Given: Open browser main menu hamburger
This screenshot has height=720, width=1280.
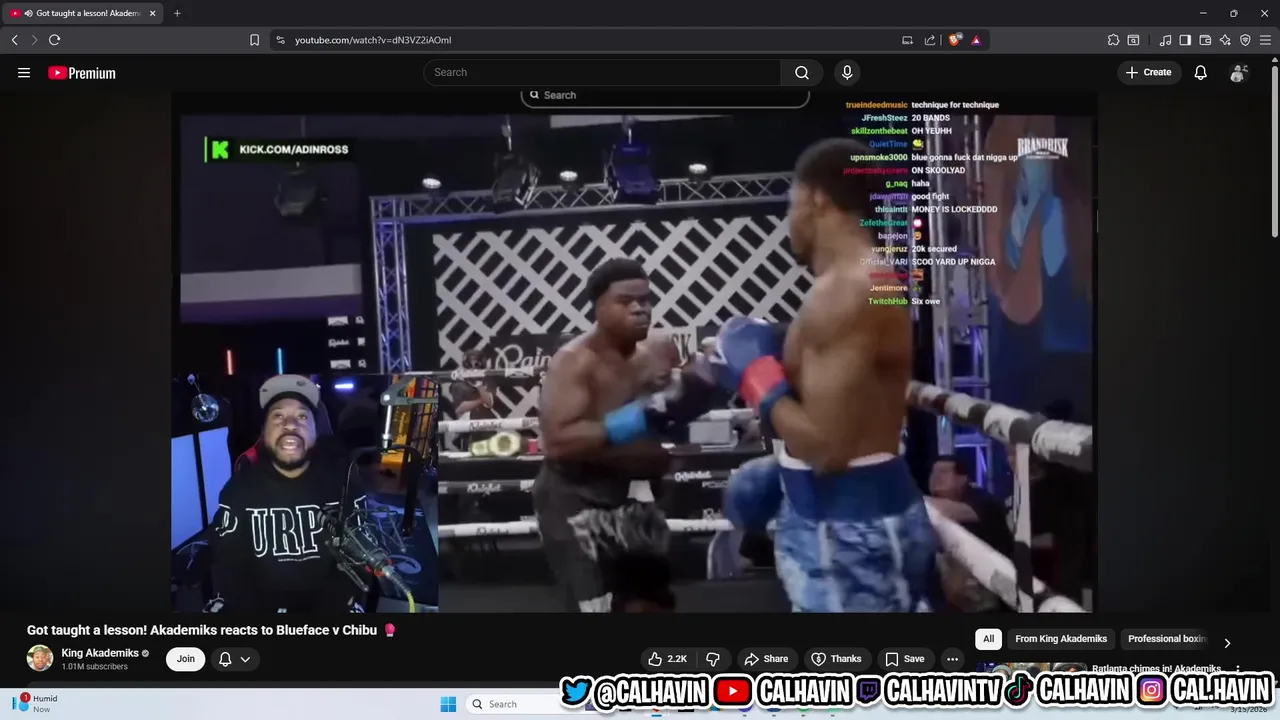Looking at the screenshot, I should coord(1265,40).
